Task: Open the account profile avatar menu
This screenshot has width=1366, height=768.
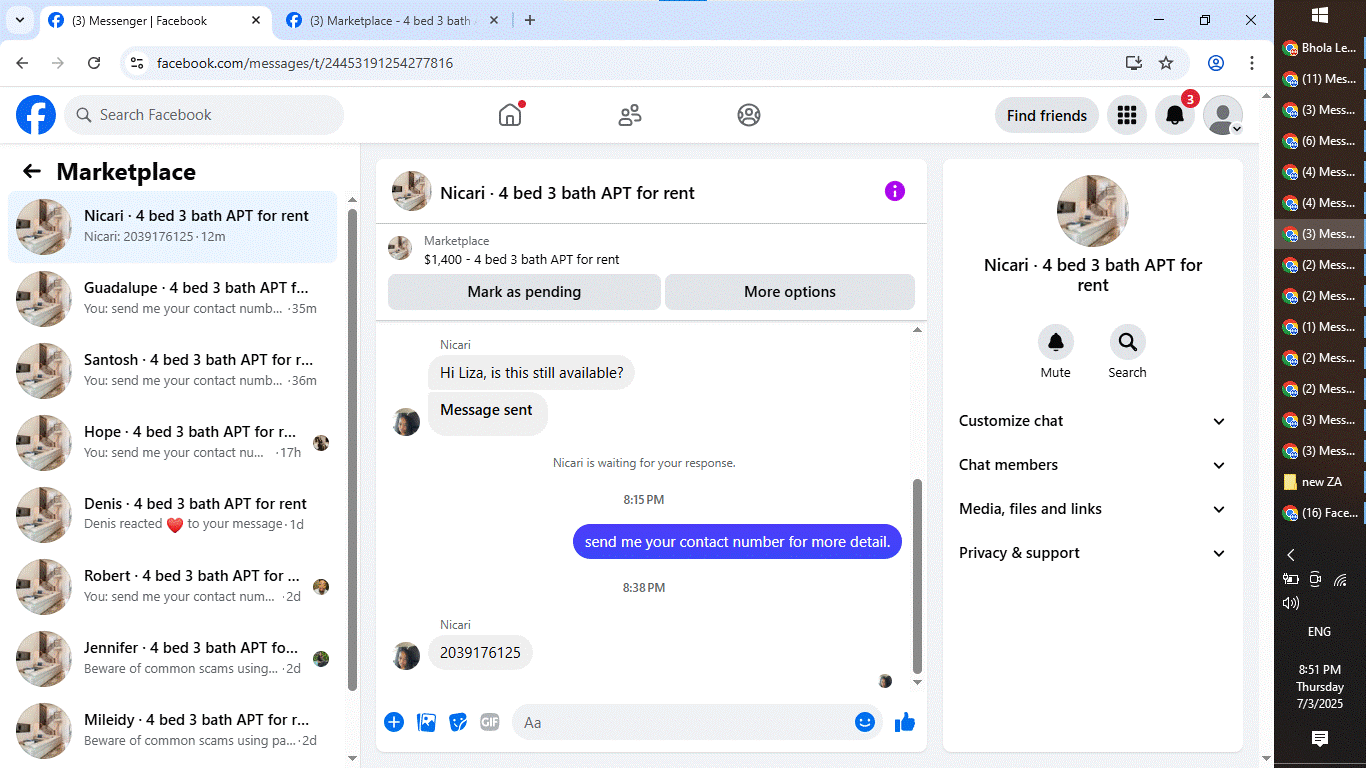Action: 1223,115
